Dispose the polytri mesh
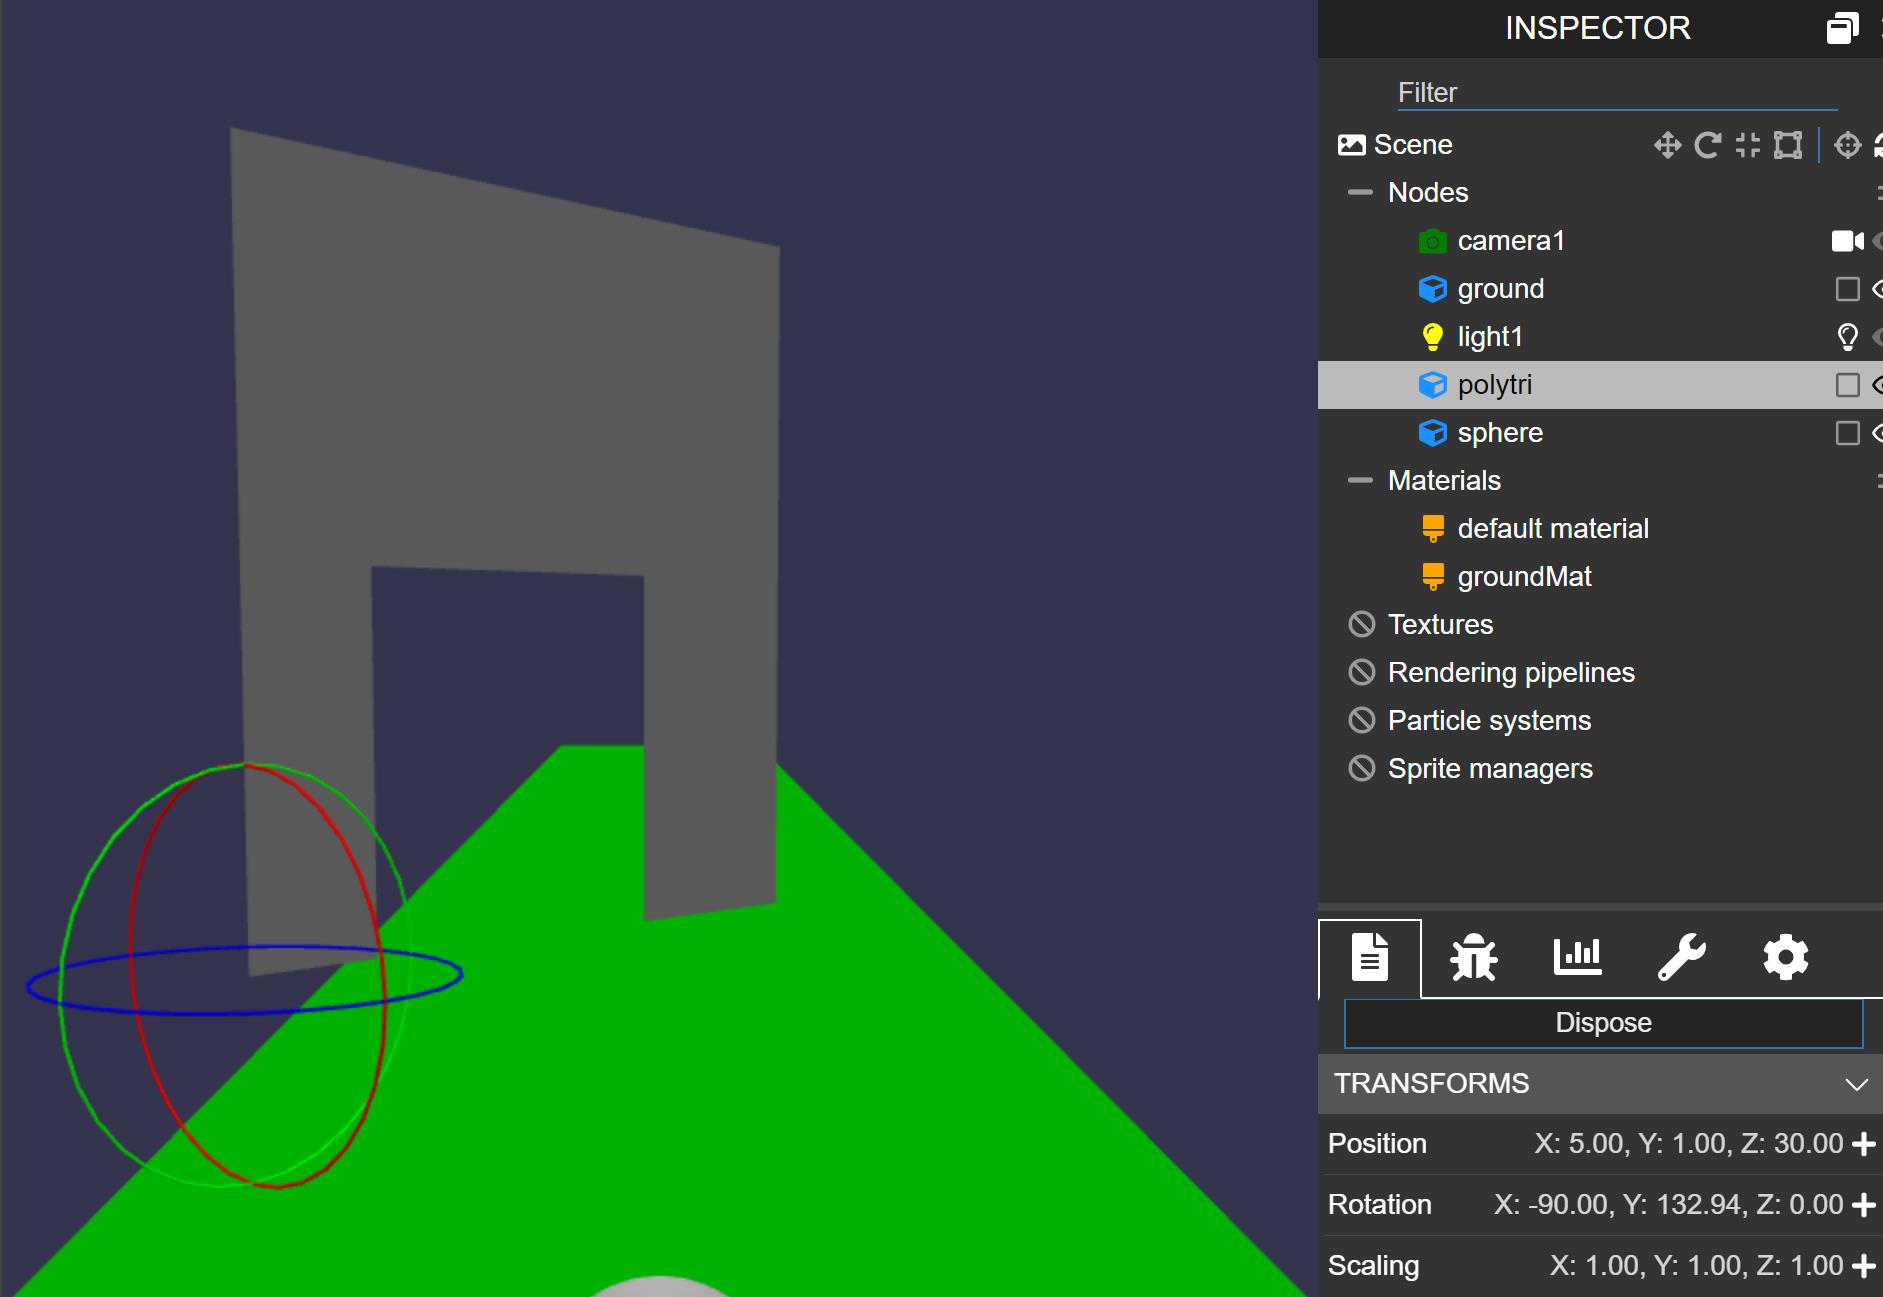Screen dimensions: 1883x1297 (1602, 1022)
